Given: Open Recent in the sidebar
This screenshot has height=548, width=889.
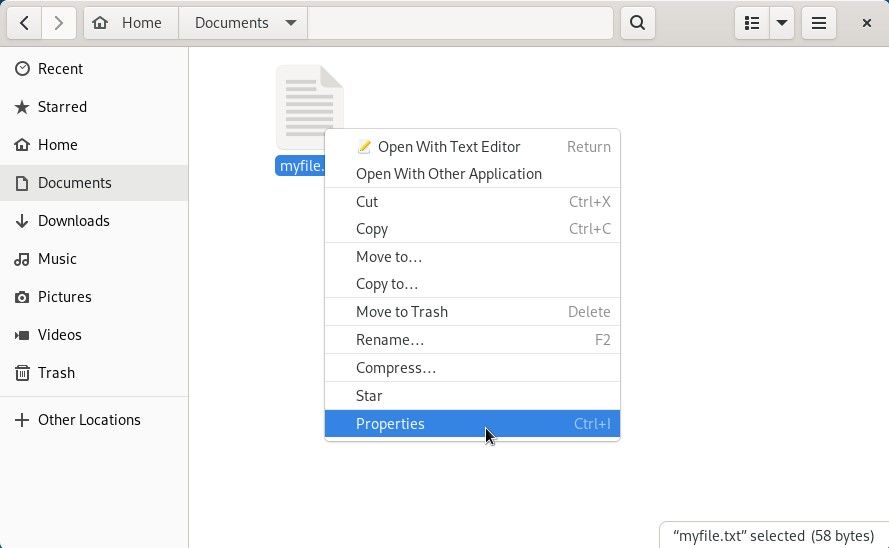Looking at the screenshot, I should (60, 69).
